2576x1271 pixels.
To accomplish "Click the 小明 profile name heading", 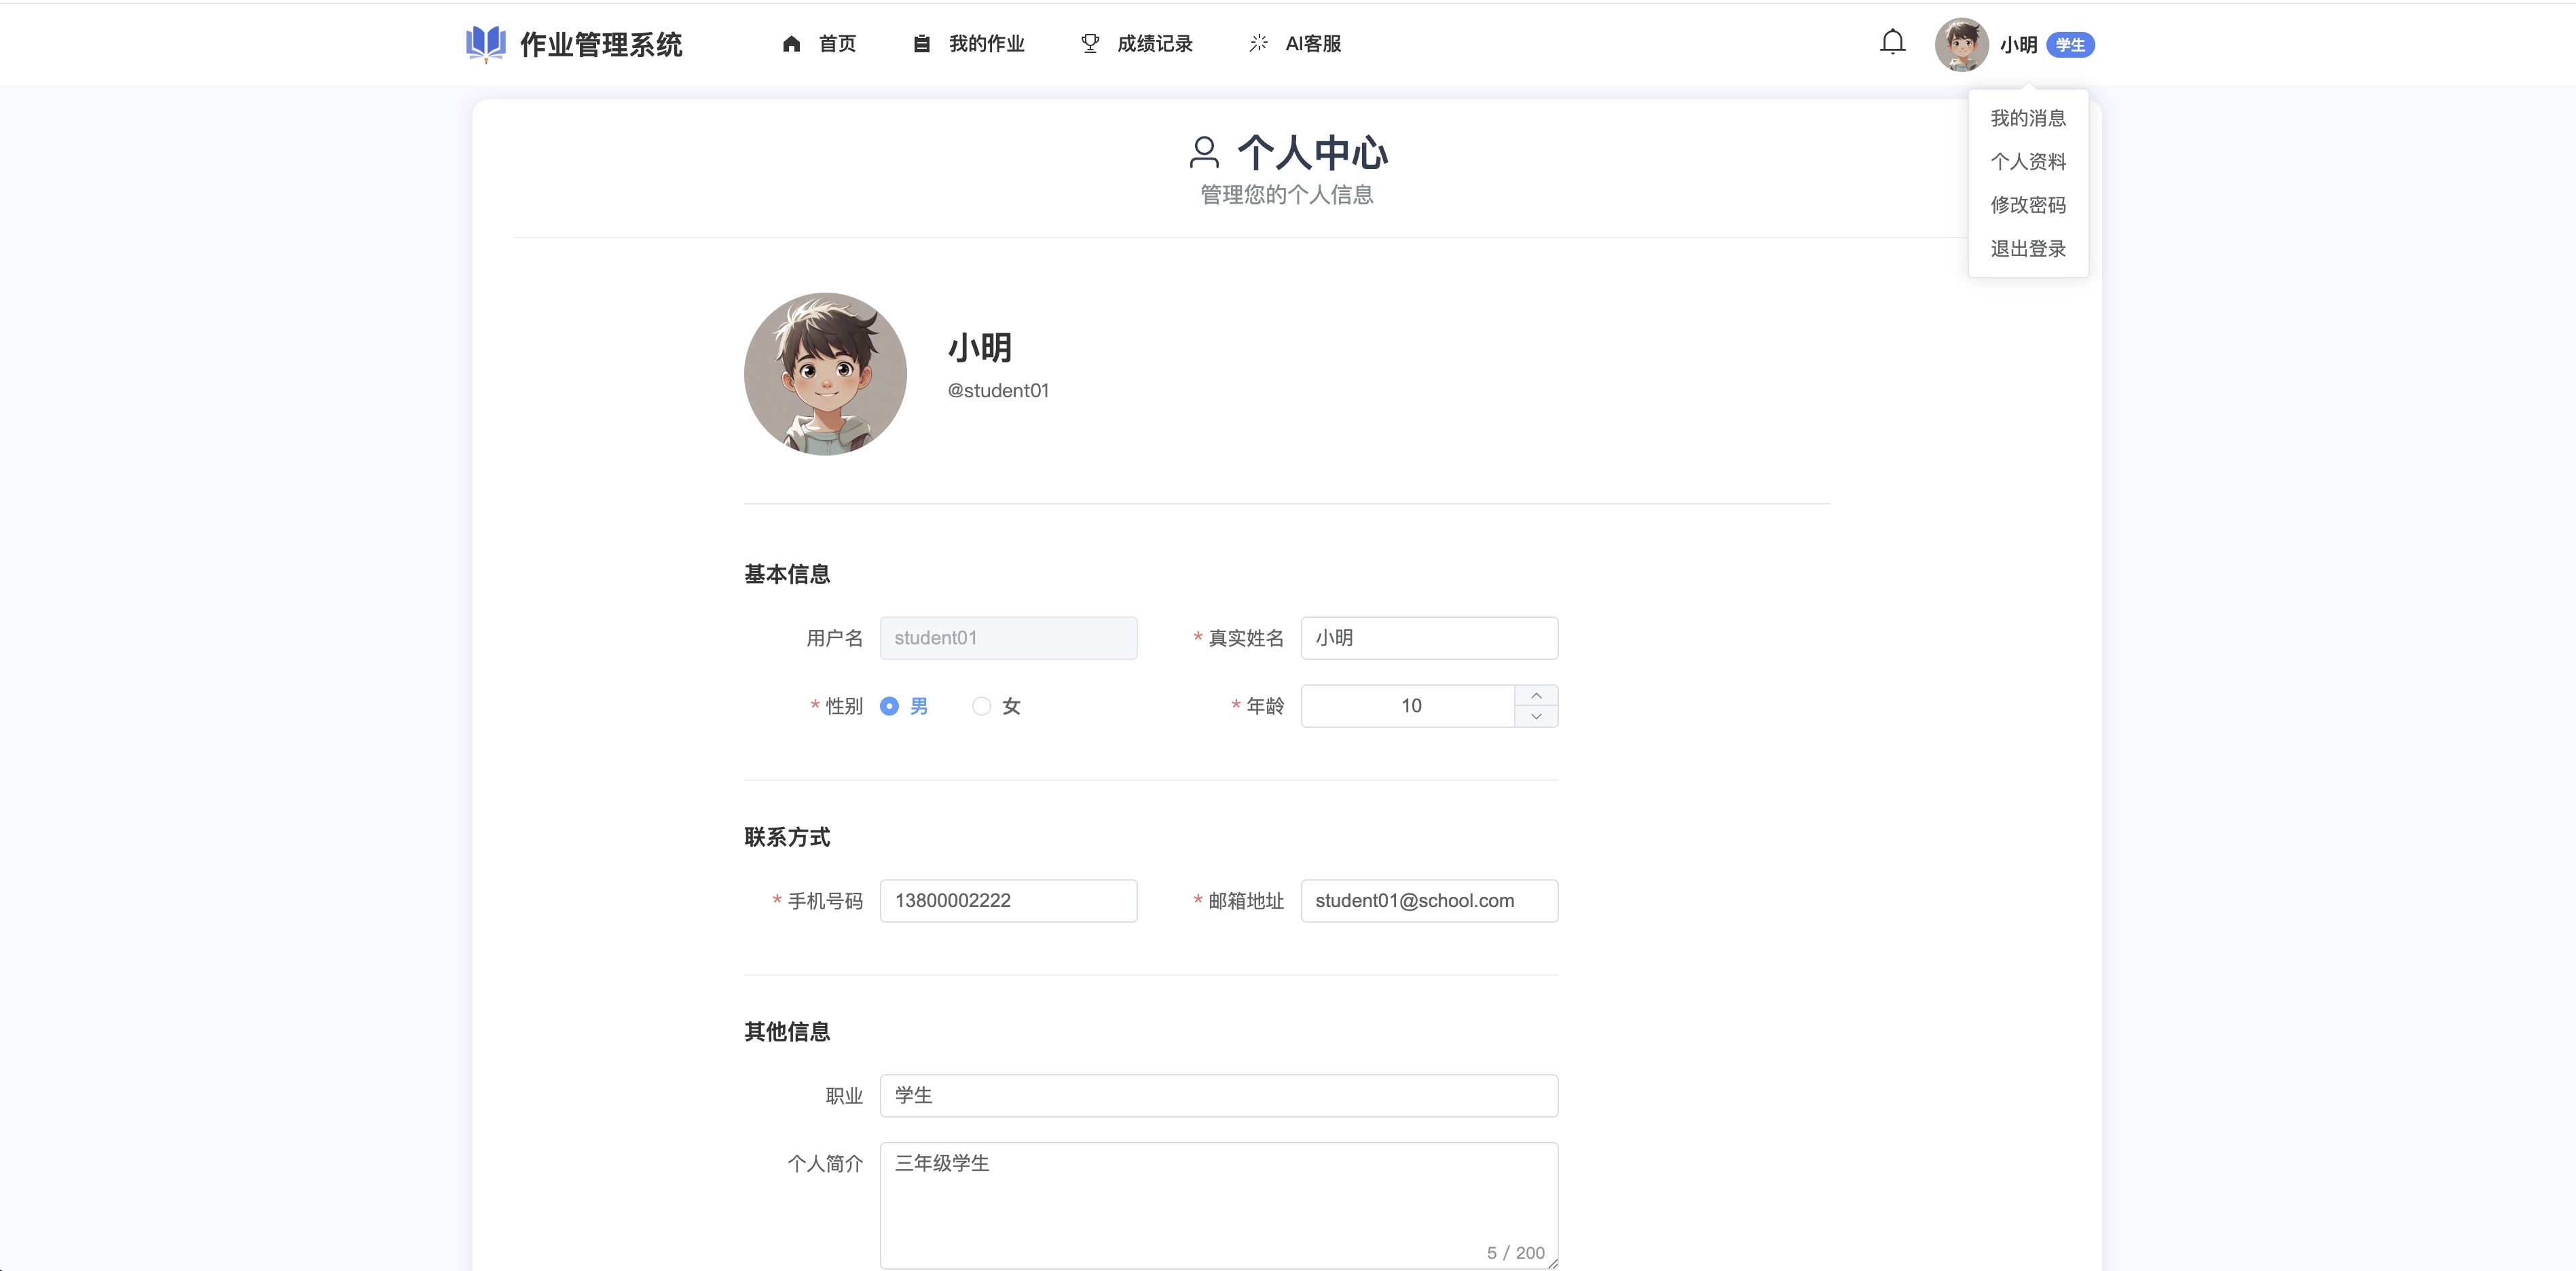I will point(980,348).
